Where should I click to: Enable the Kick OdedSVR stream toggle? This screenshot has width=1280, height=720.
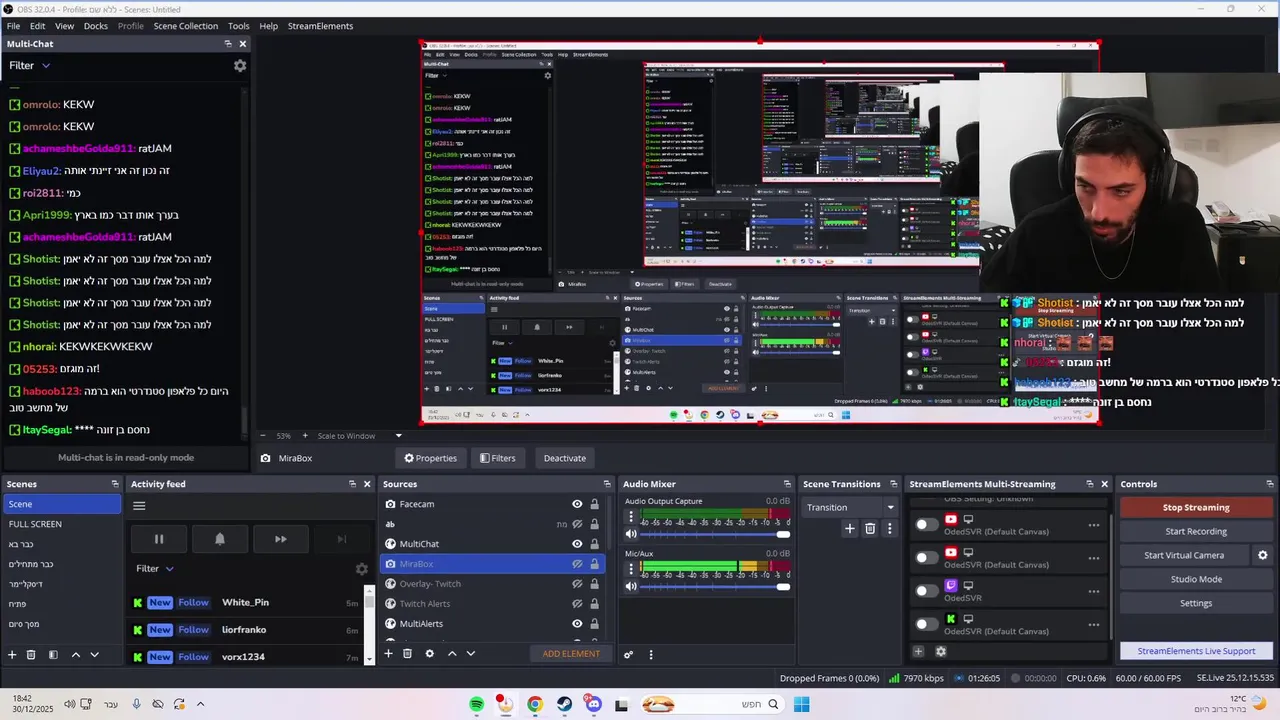tap(927, 624)
